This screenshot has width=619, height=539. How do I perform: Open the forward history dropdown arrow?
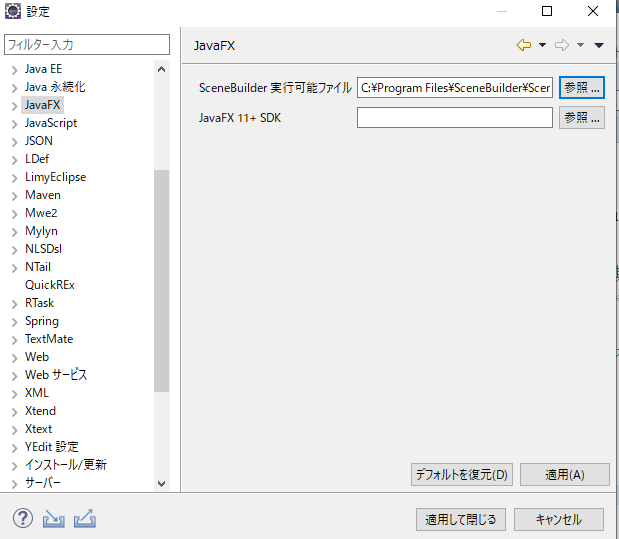tap(580, 45)
